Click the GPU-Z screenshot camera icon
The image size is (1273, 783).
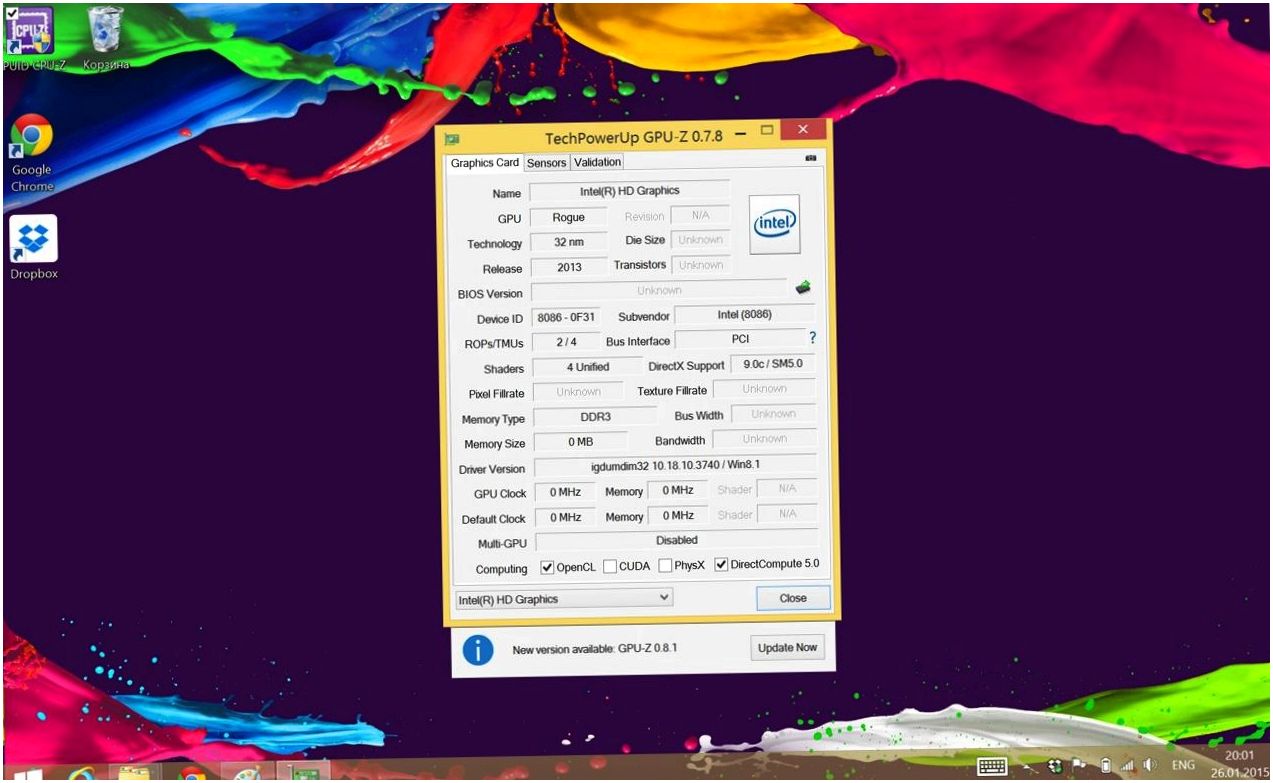pos(810,159)
